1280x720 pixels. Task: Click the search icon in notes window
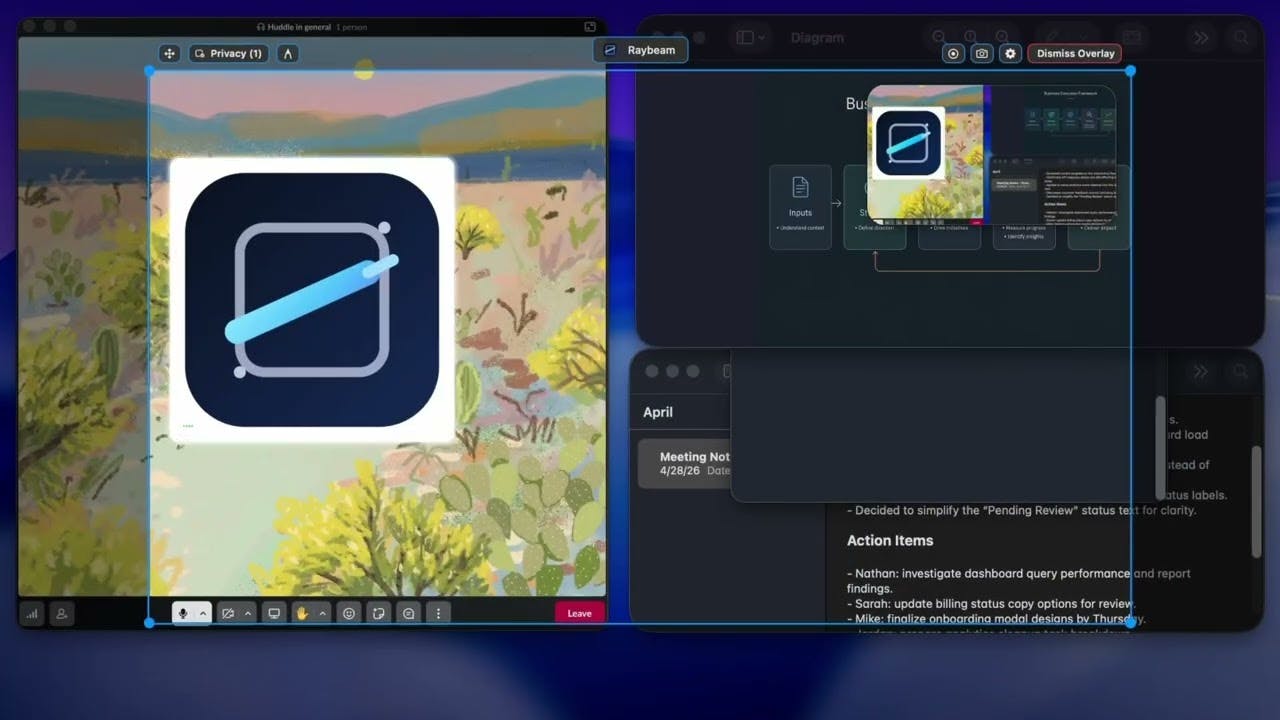1241,371
